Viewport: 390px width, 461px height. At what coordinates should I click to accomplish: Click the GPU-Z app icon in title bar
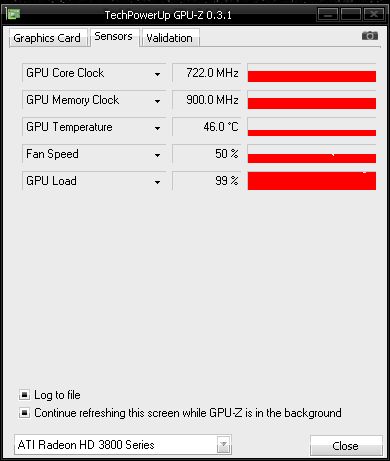[x=13, y=14]
